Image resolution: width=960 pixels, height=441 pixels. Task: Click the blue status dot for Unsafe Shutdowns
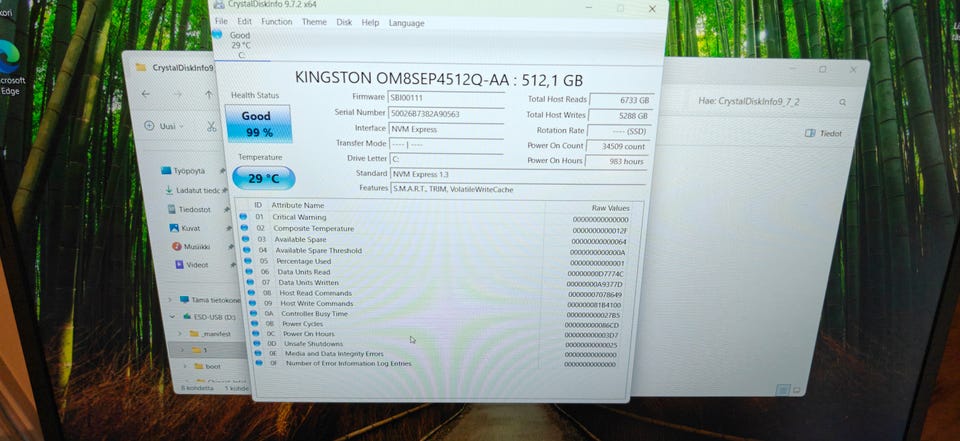(x=257, y=344)
